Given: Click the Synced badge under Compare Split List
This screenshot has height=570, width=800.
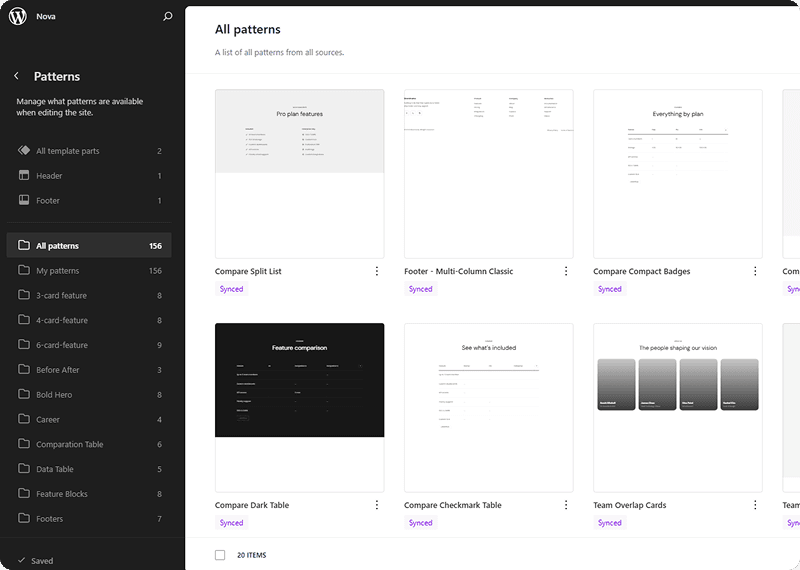Looking at the screenshot, I should point(231,289).
